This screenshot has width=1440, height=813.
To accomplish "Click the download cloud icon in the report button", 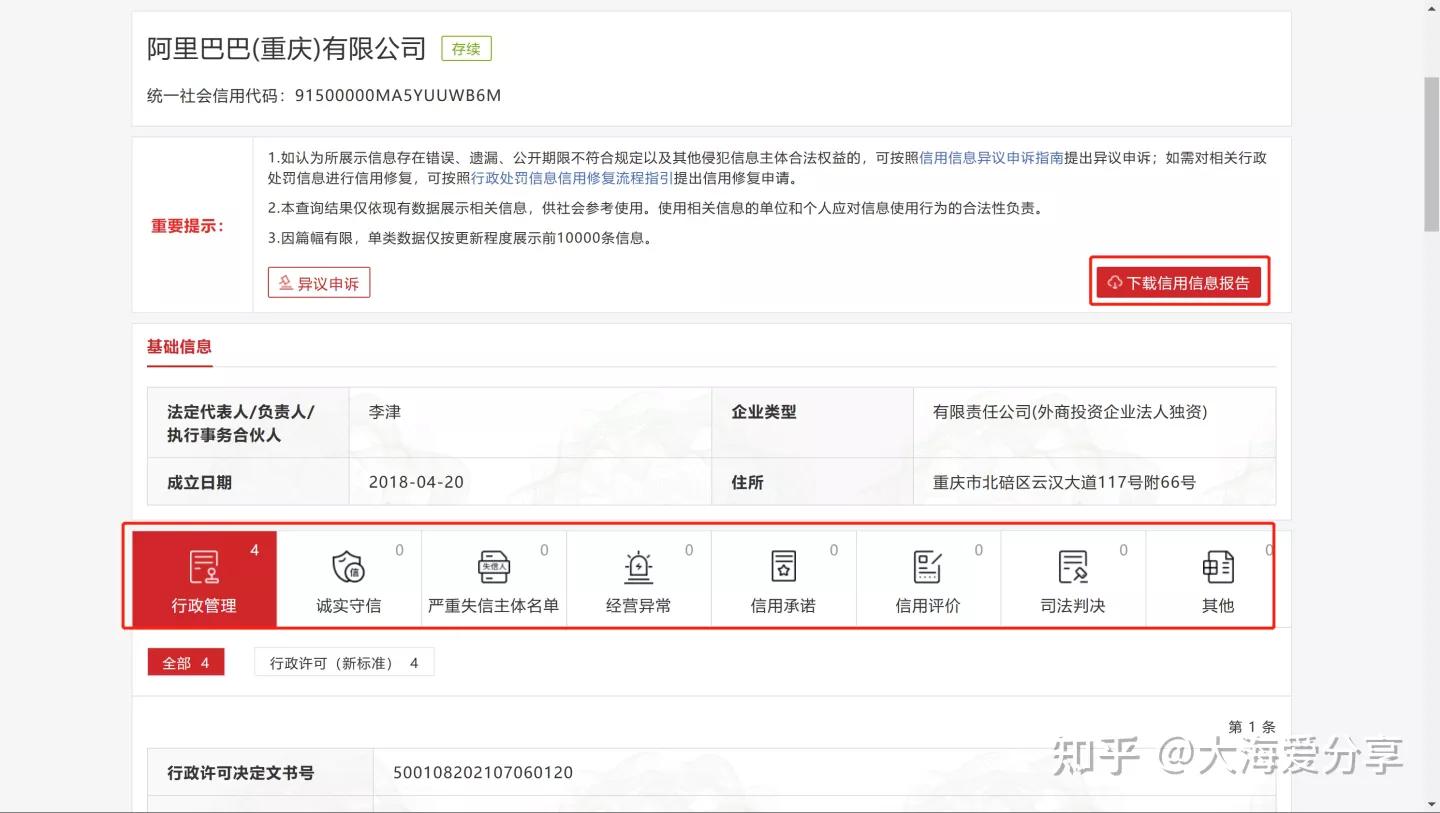I will tap(1113, 282).
